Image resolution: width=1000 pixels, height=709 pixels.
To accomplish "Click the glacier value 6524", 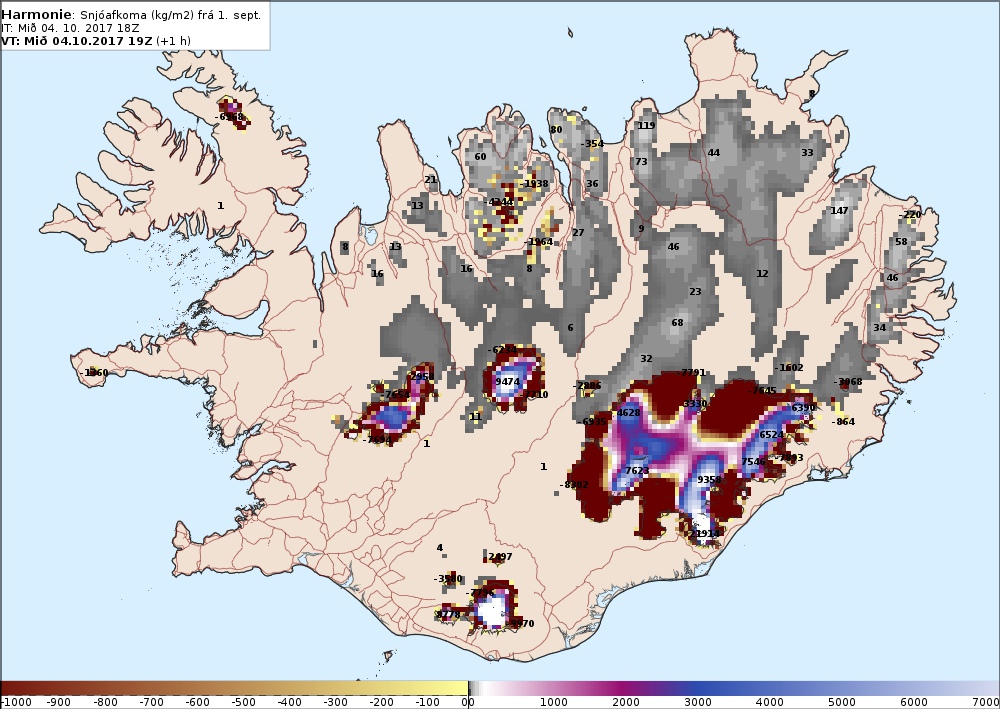I will (x=771, y=435).
